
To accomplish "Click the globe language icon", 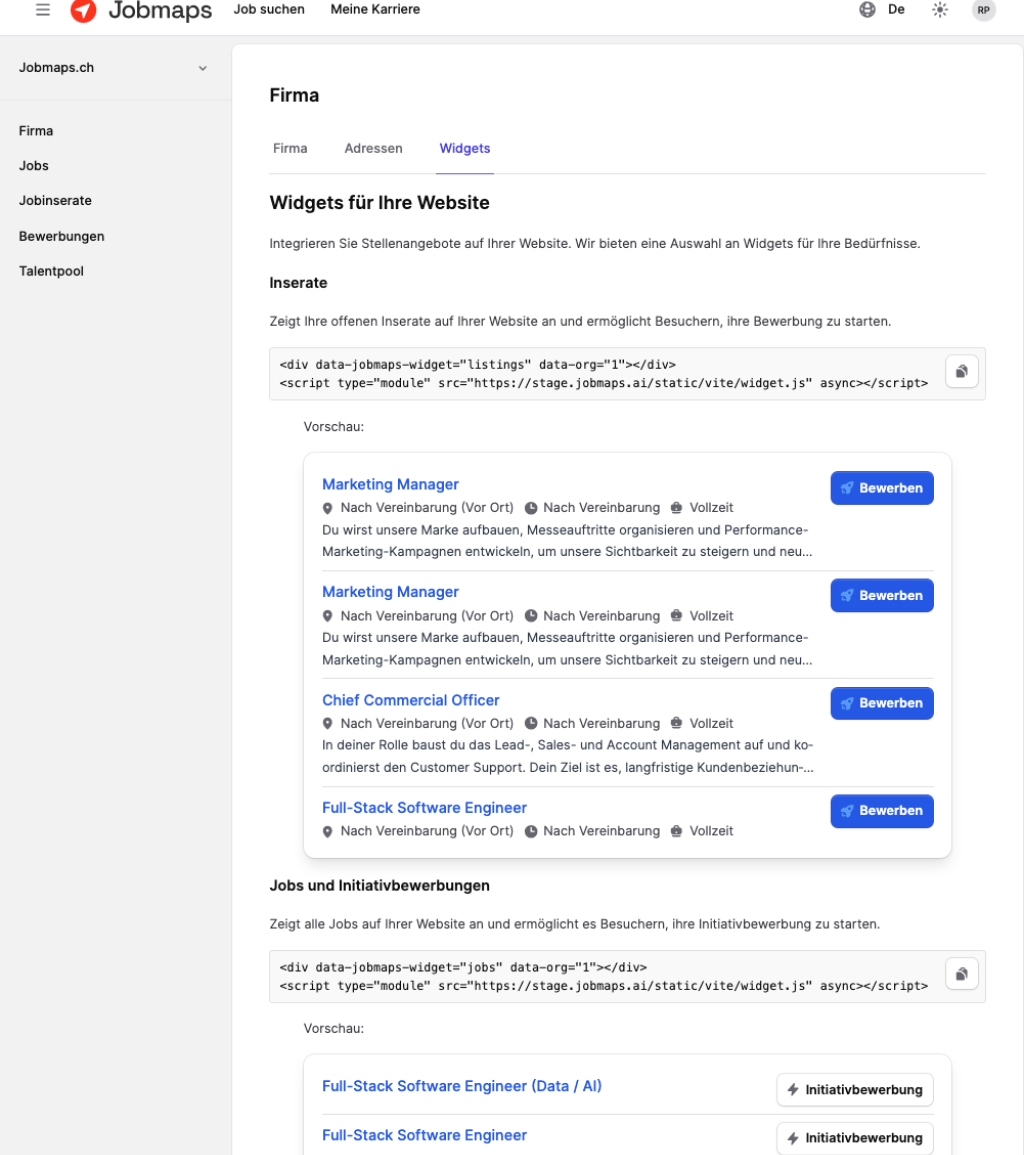I will (867, 10).
